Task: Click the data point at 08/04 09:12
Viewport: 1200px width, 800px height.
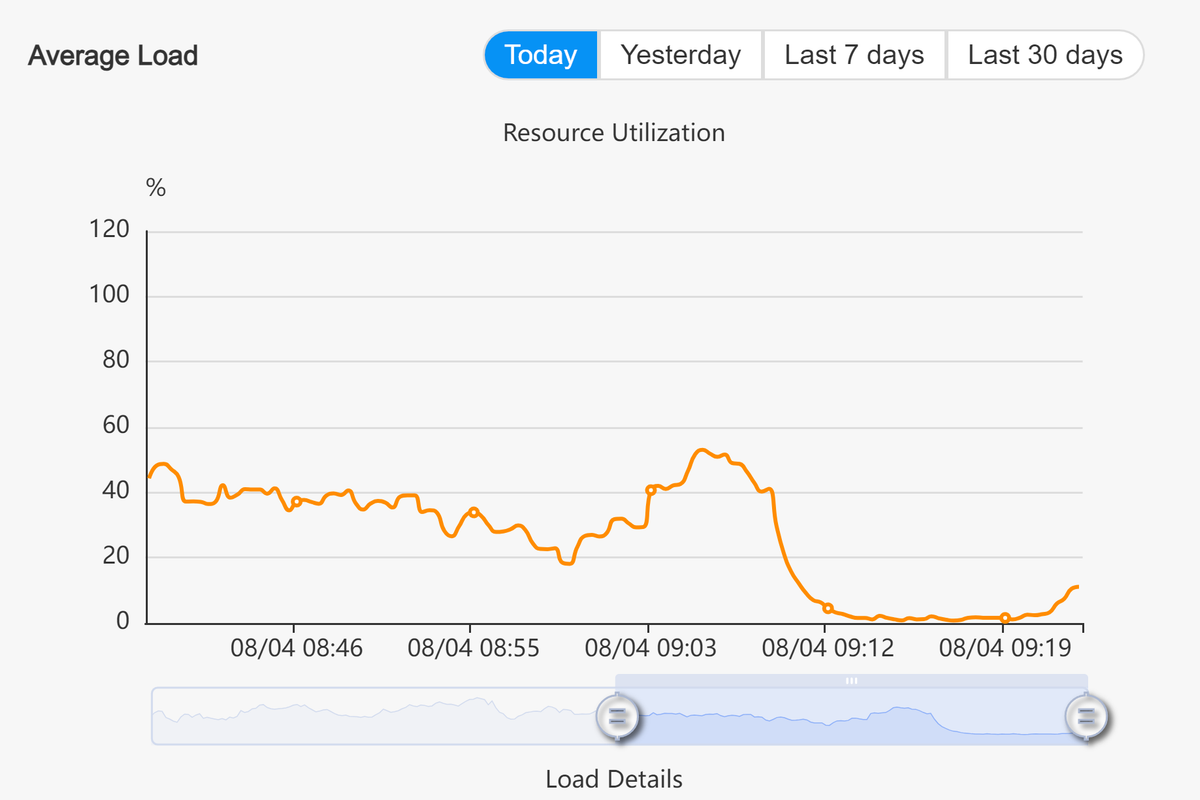Action: pos(828,608)
